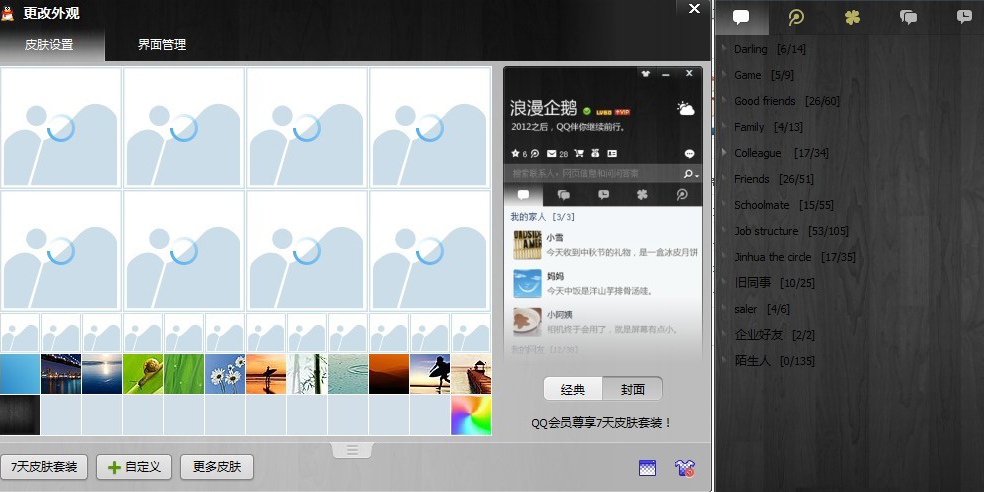Image resolution: width=984 pixels, height=492 pixels.
Task: Select the wooden pier skin thumbnail
Action: (471, 374)
